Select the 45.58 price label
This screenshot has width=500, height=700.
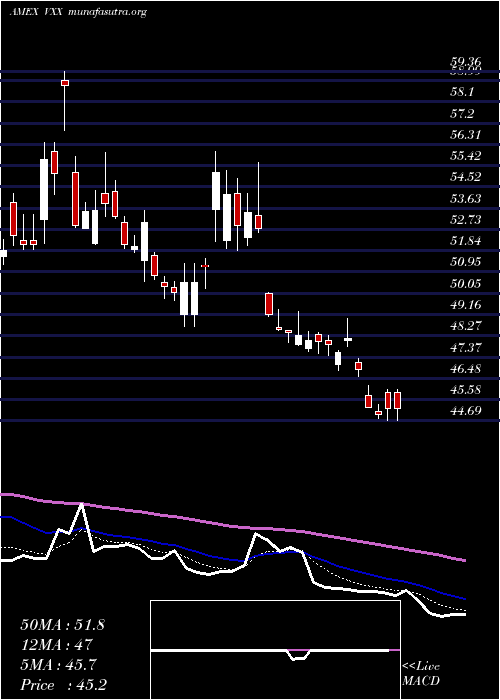[x=466, y=390]
